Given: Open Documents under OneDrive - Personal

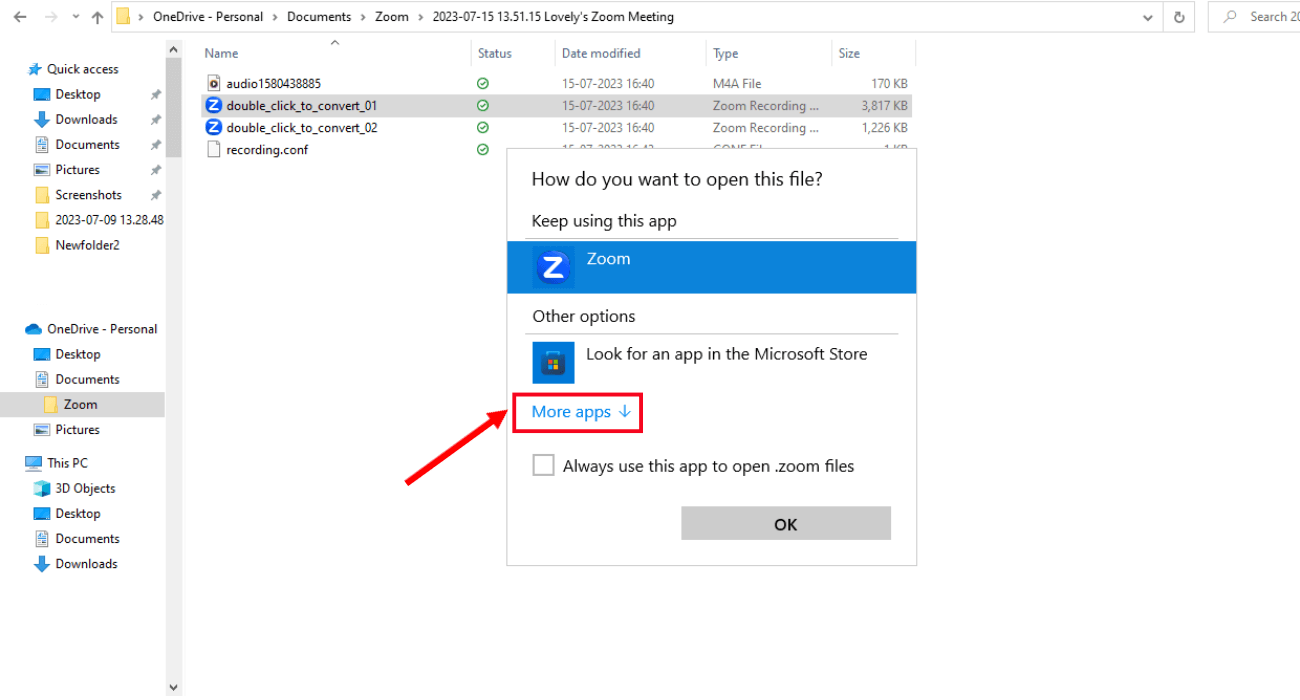Looking at the screenshot, I should pyautogui.click(x=87, y=379).
